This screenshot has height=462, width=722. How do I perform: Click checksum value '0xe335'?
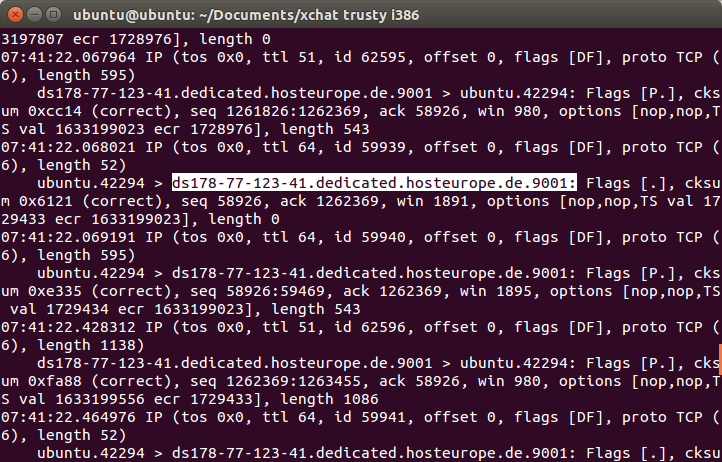55,291
